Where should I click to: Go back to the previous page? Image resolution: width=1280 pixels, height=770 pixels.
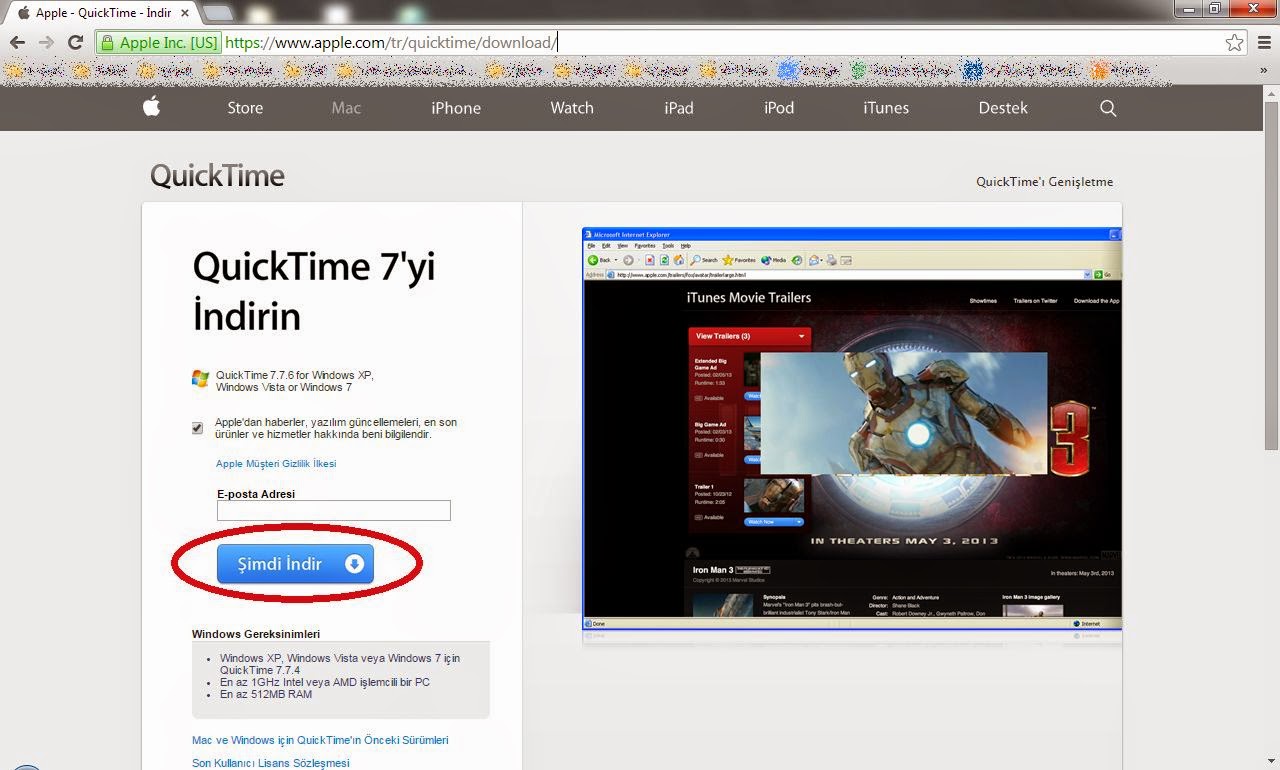coord(17,42)
